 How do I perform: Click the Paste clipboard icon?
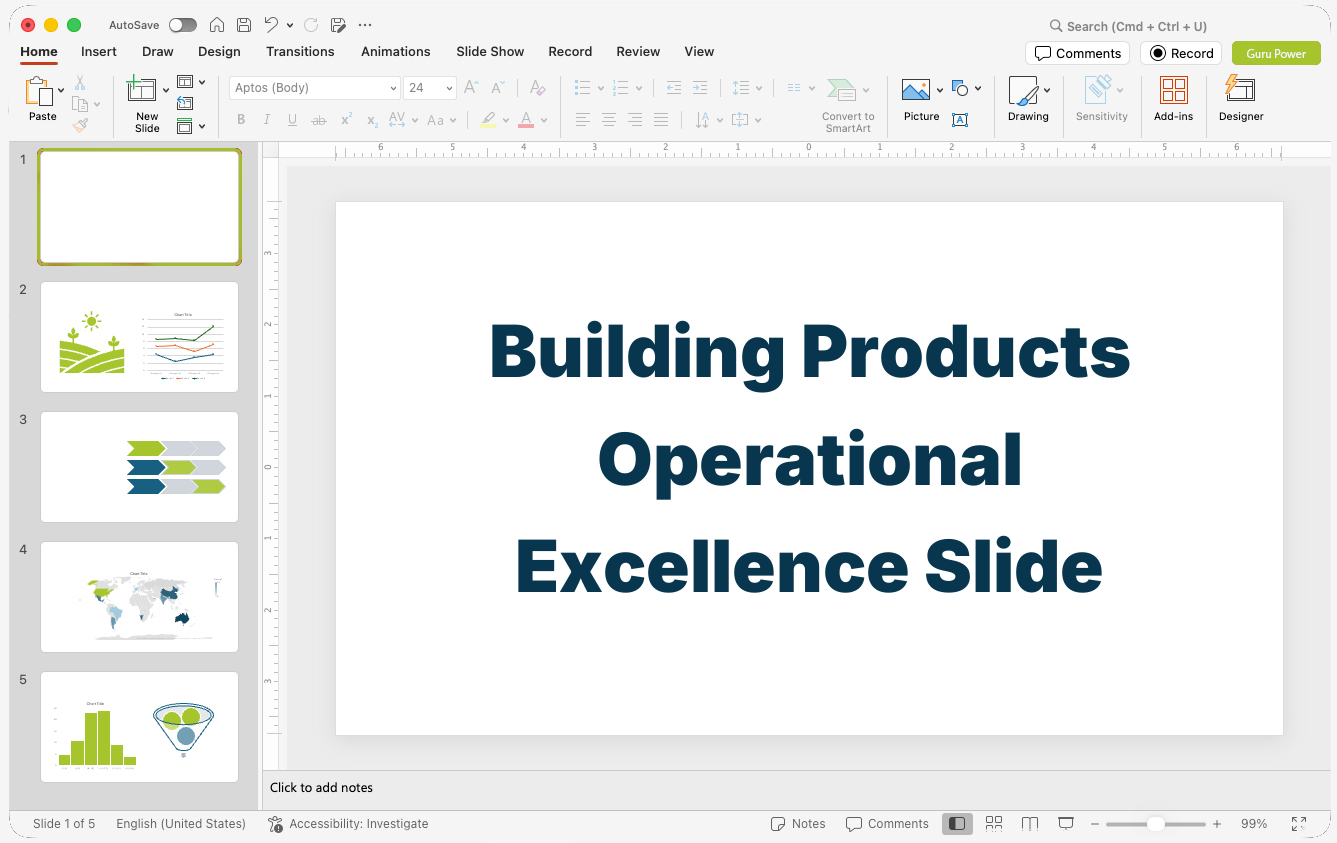tap(40, 92)
